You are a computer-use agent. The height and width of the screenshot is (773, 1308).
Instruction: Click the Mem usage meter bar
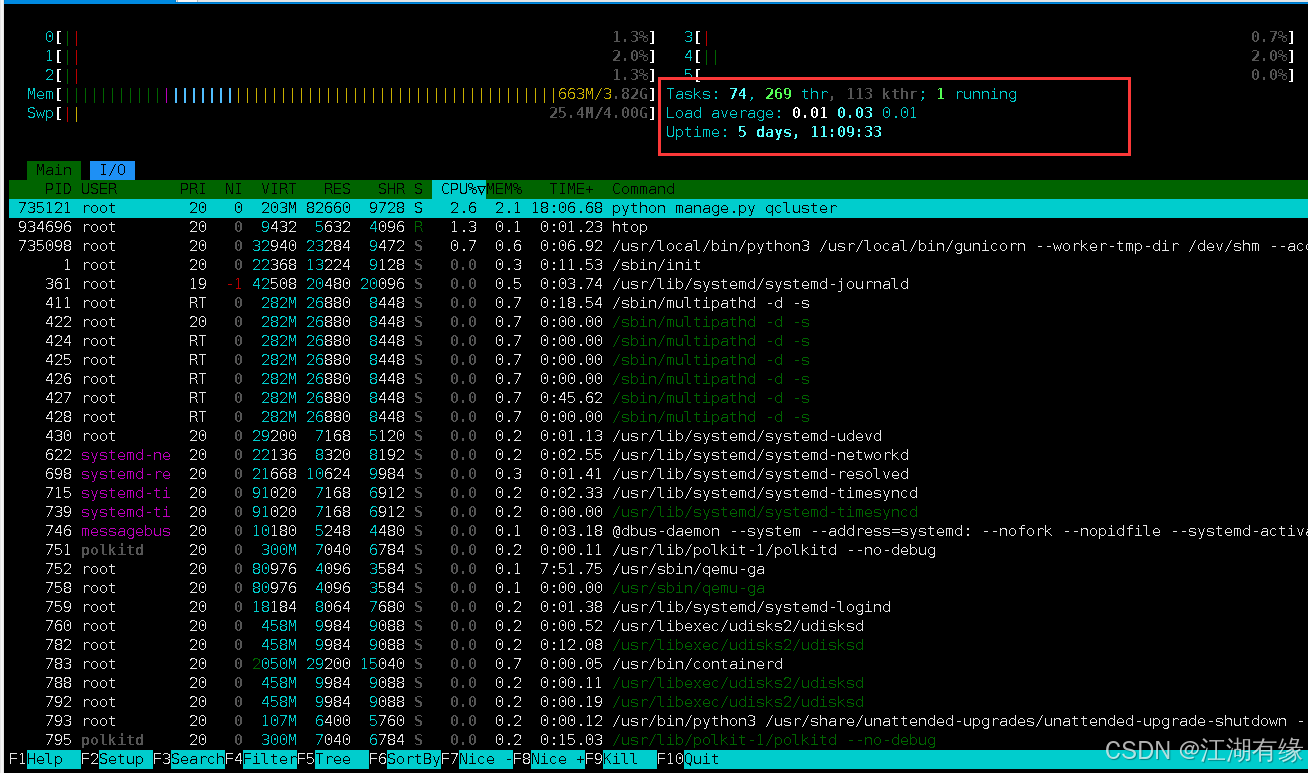point(341,94)
